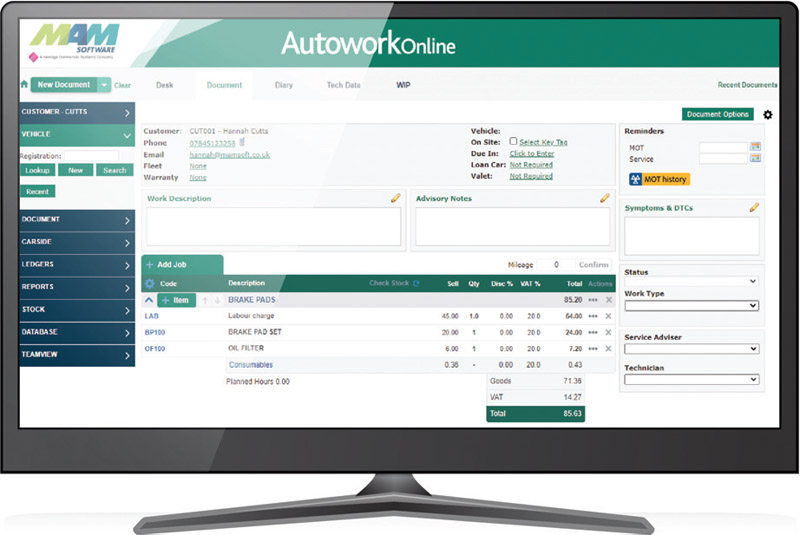The width and height of the screenshot is (800, 535).
Task: Click Add Job
Action: tap(182, 265)
